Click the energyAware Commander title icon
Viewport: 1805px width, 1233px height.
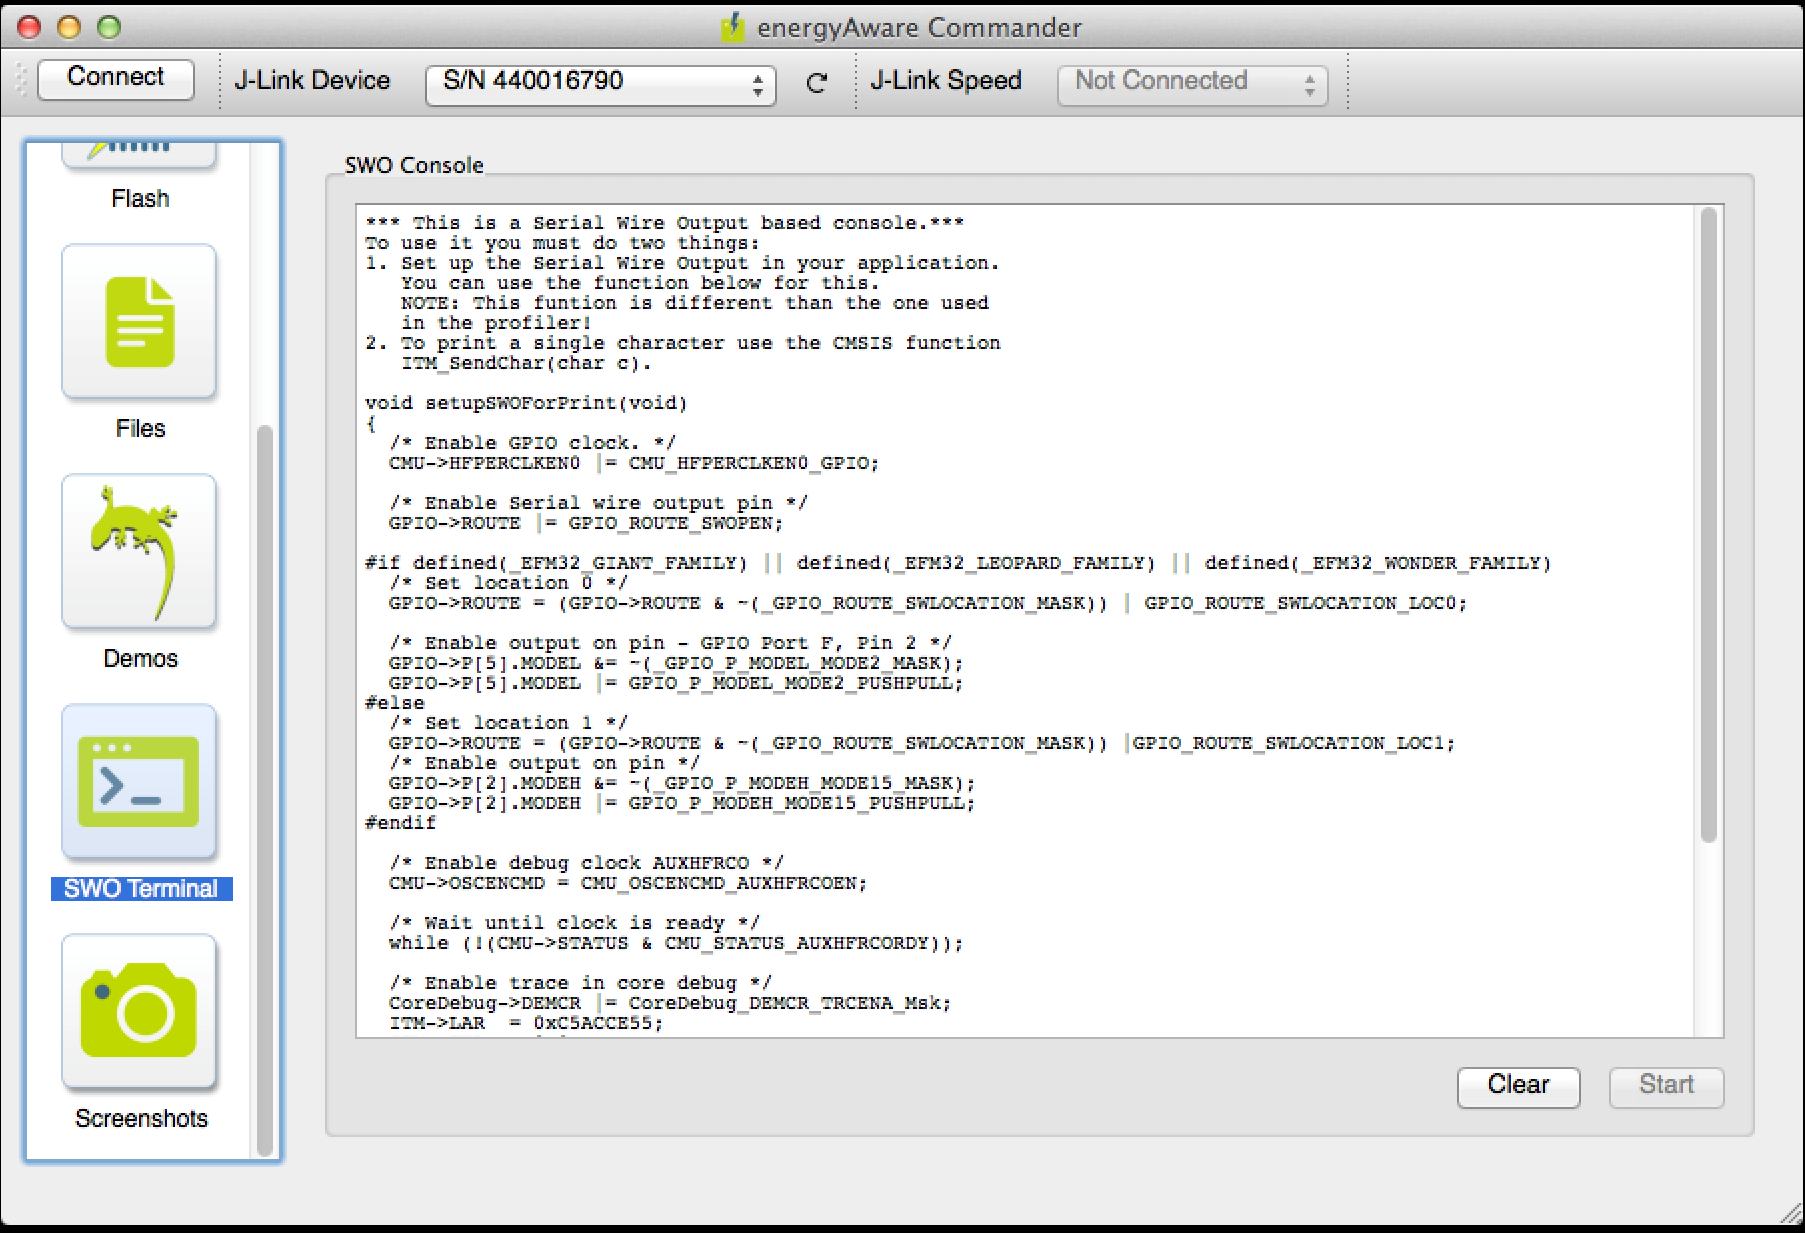[733, 27]
